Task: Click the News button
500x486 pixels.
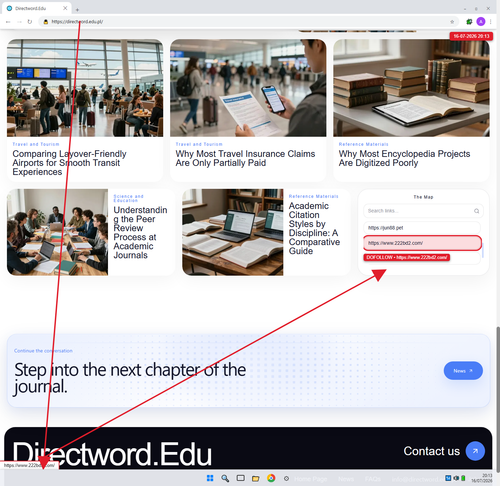Action: click(x=463, y=371)
